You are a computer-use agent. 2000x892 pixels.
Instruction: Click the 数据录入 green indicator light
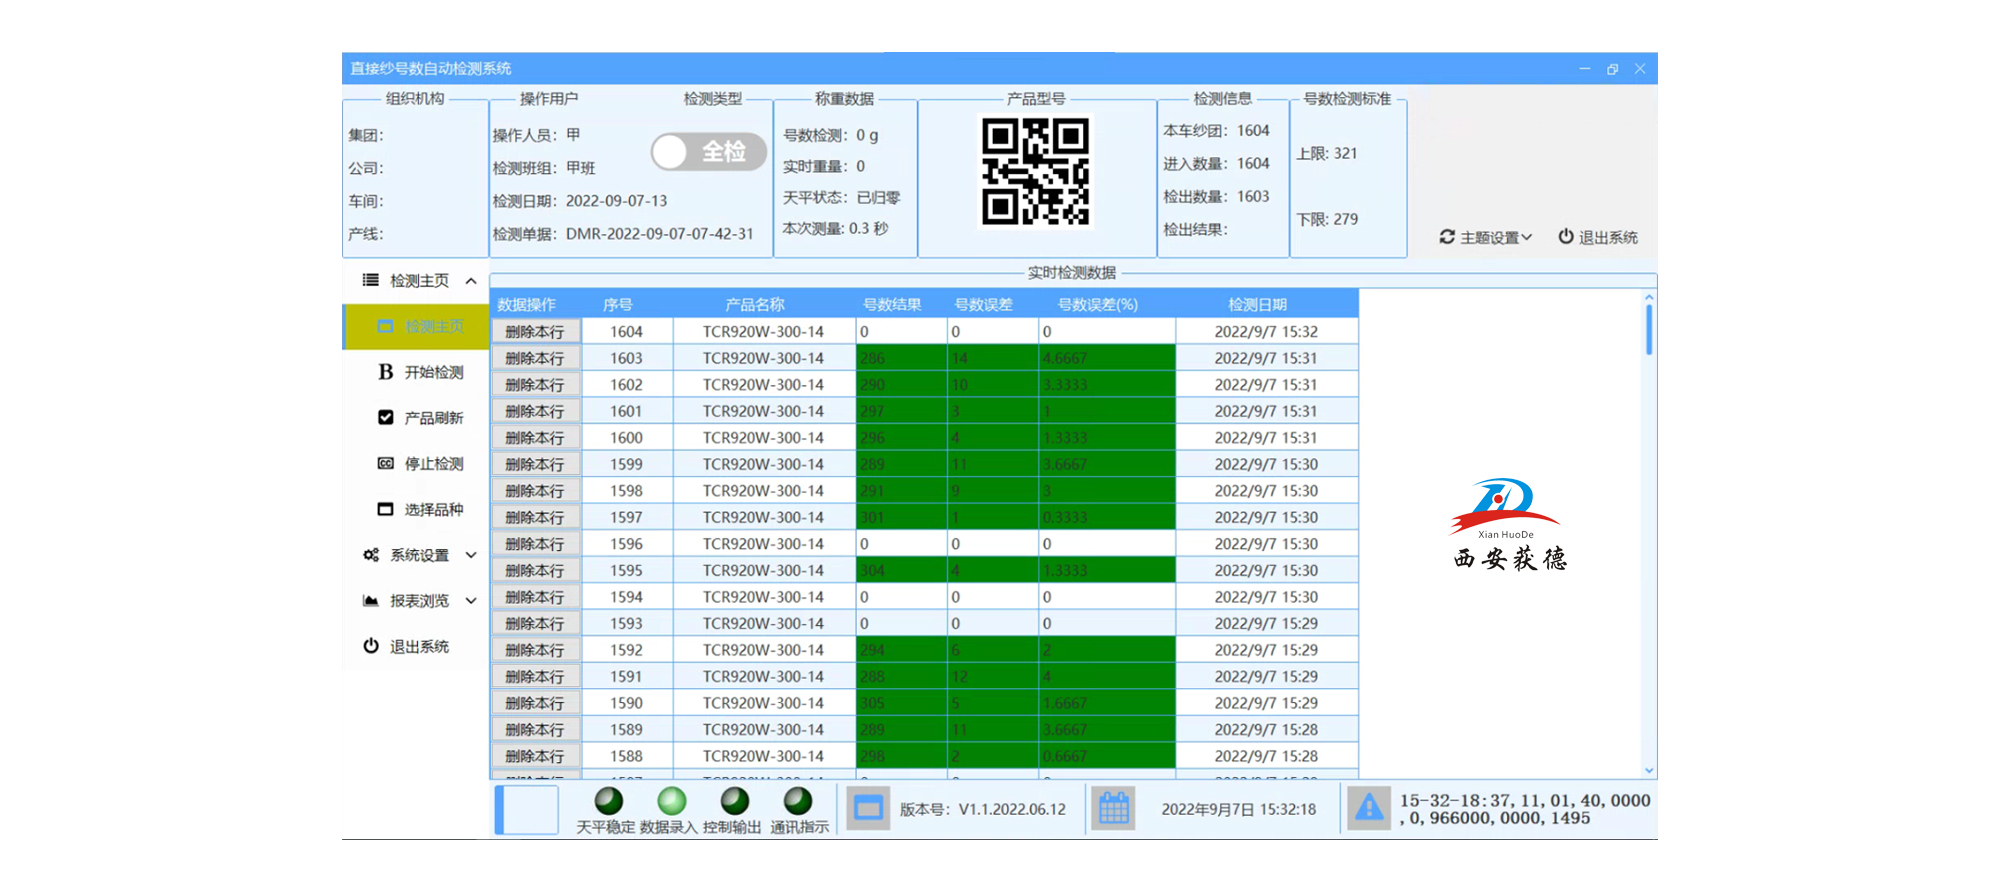coord(671,801)
